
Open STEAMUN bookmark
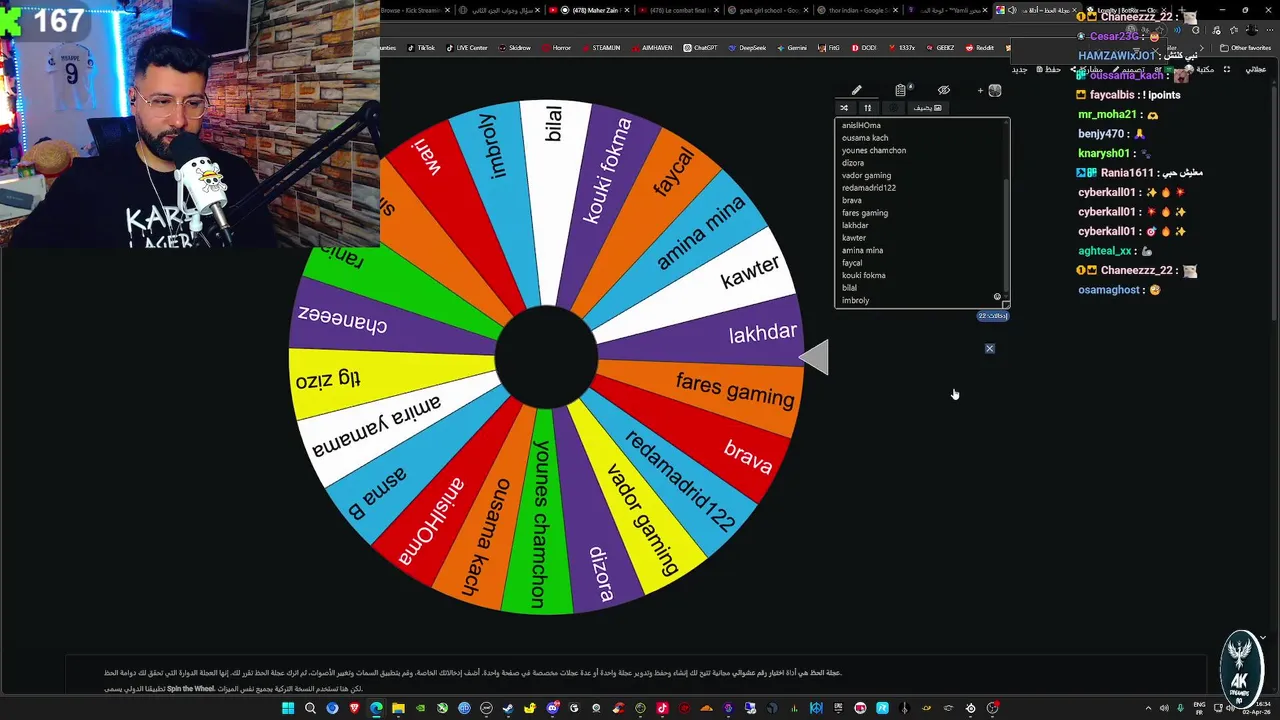tap(601, 47)
